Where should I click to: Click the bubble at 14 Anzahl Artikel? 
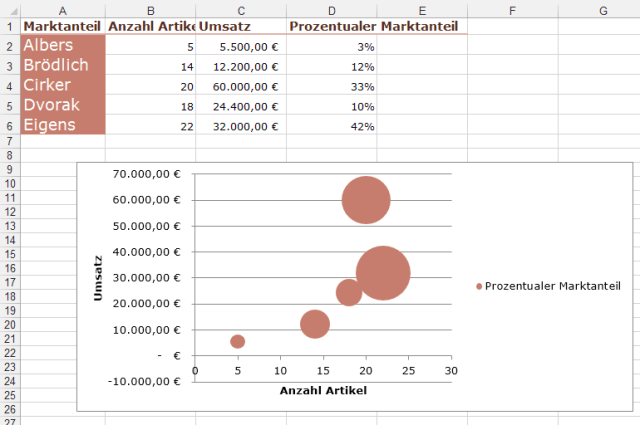tap(315, 323)
